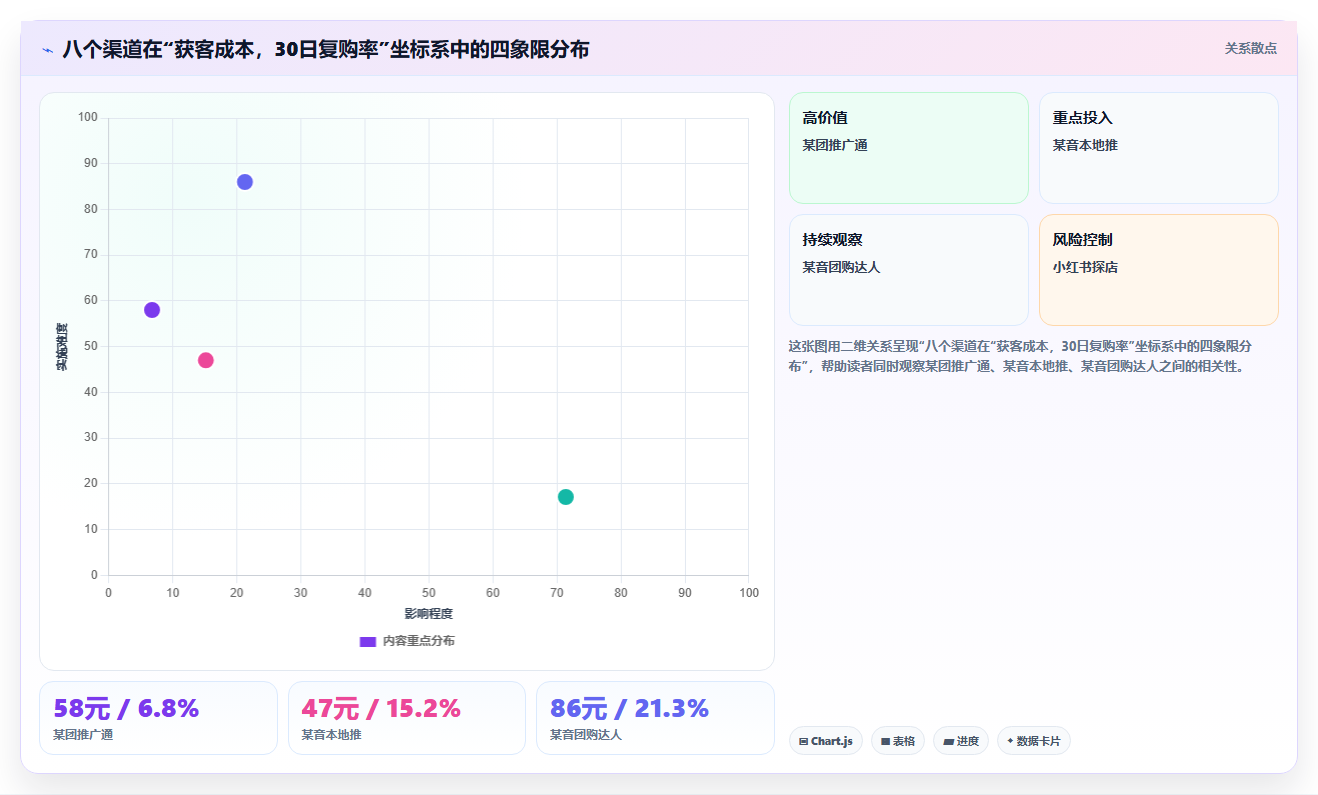Click the Chart.js tag icon

804,741
